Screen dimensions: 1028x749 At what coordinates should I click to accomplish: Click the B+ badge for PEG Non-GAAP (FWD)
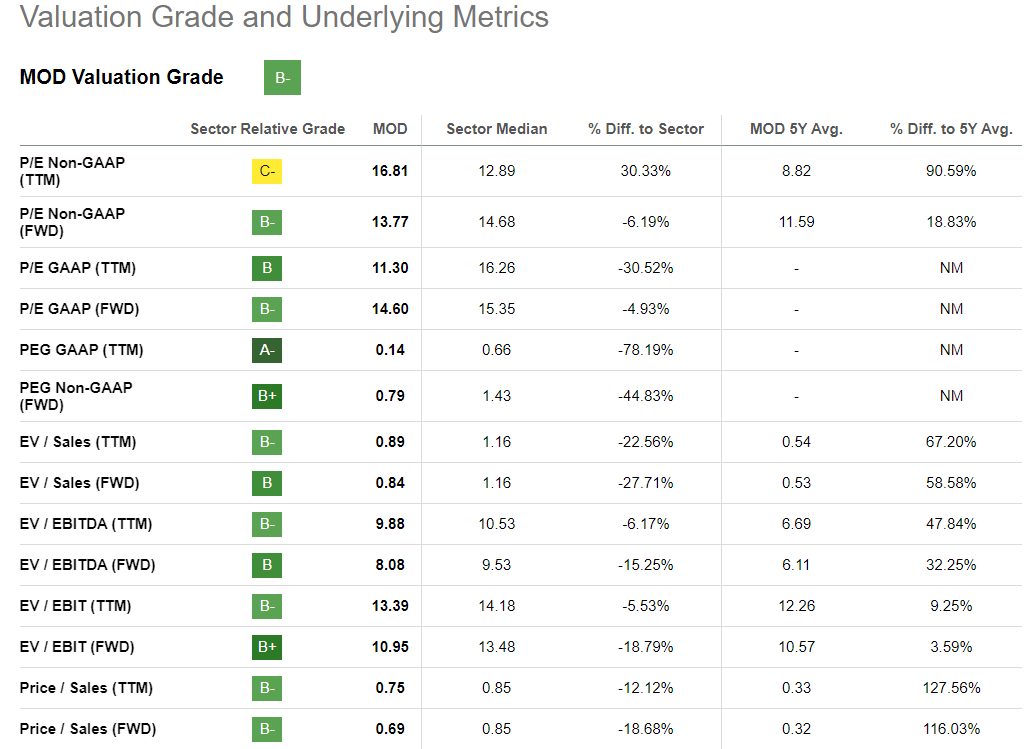coord(267,396)
